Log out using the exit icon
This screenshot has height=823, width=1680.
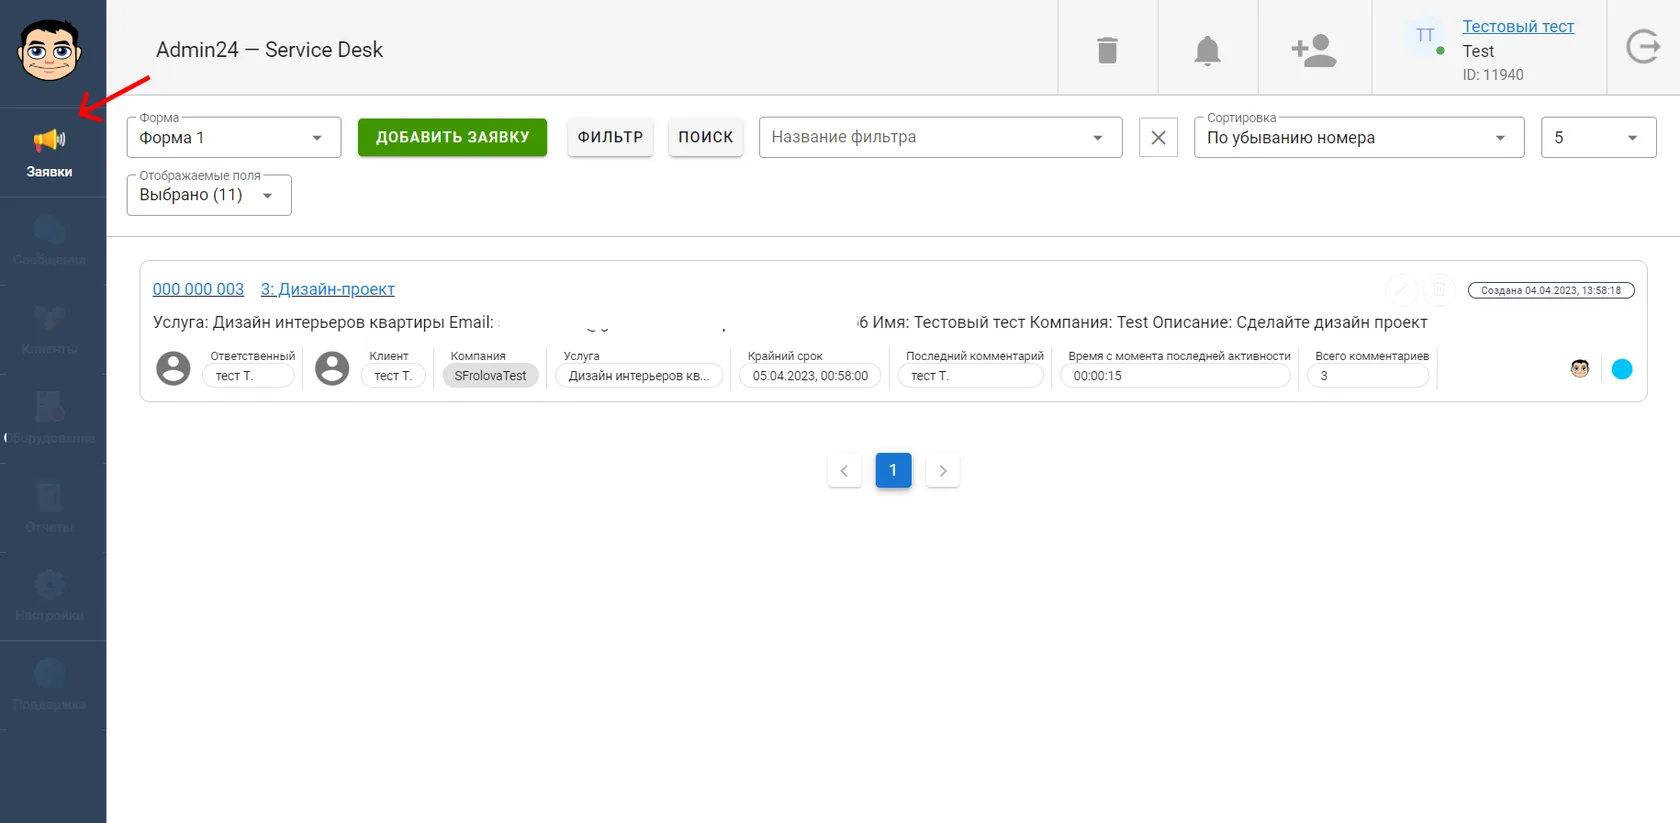(x=1643, y=47)
